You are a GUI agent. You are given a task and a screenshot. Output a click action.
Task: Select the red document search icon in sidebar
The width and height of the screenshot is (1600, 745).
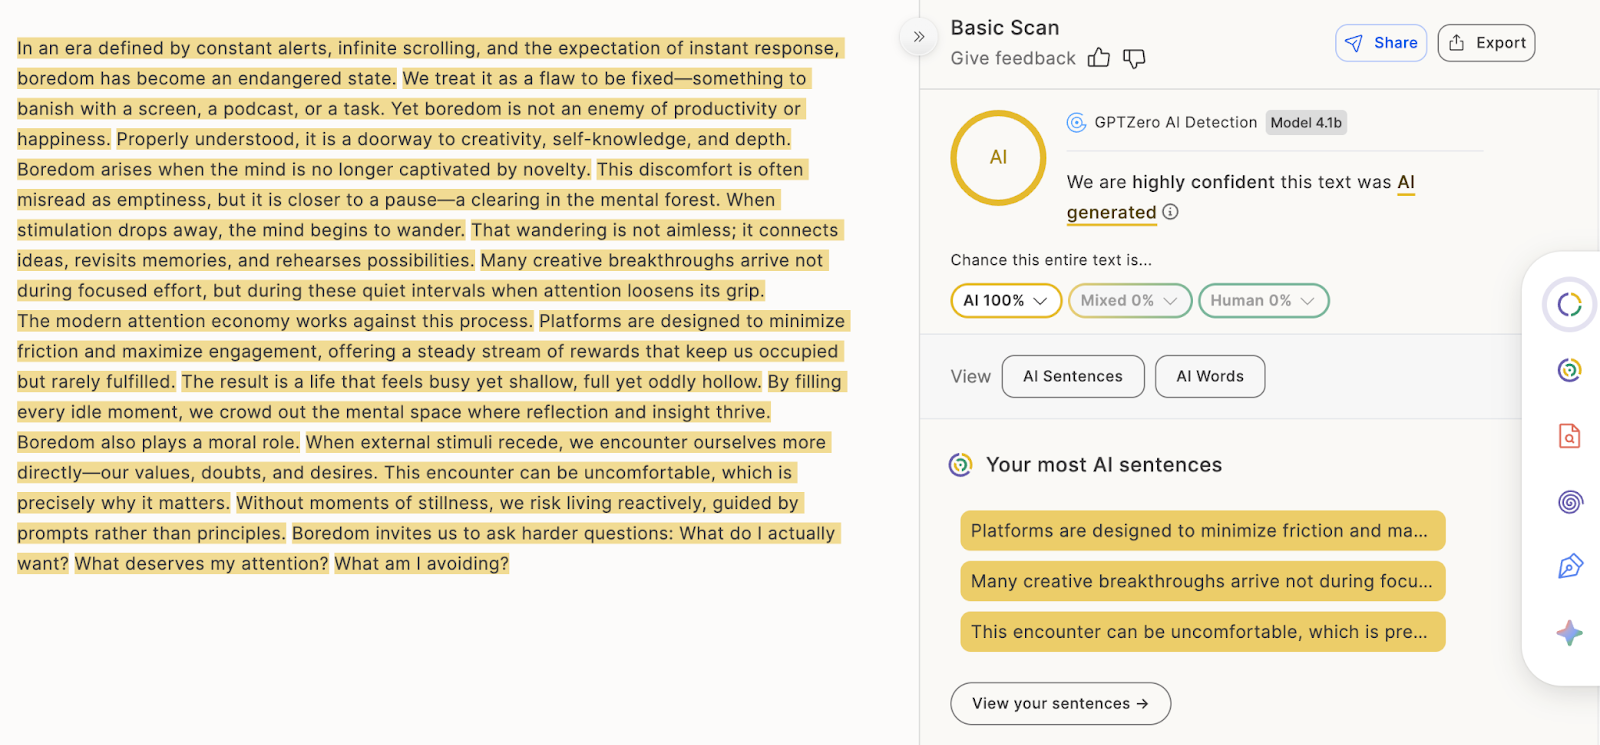click(x=1569, y=436)
